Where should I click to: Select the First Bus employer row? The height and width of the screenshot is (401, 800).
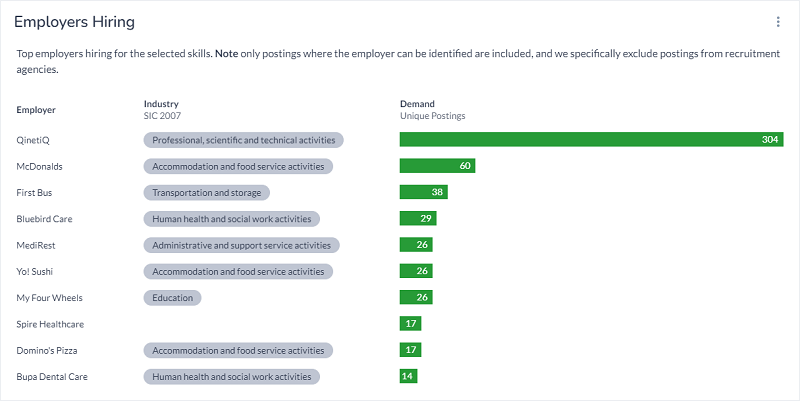tap(35, 192)
